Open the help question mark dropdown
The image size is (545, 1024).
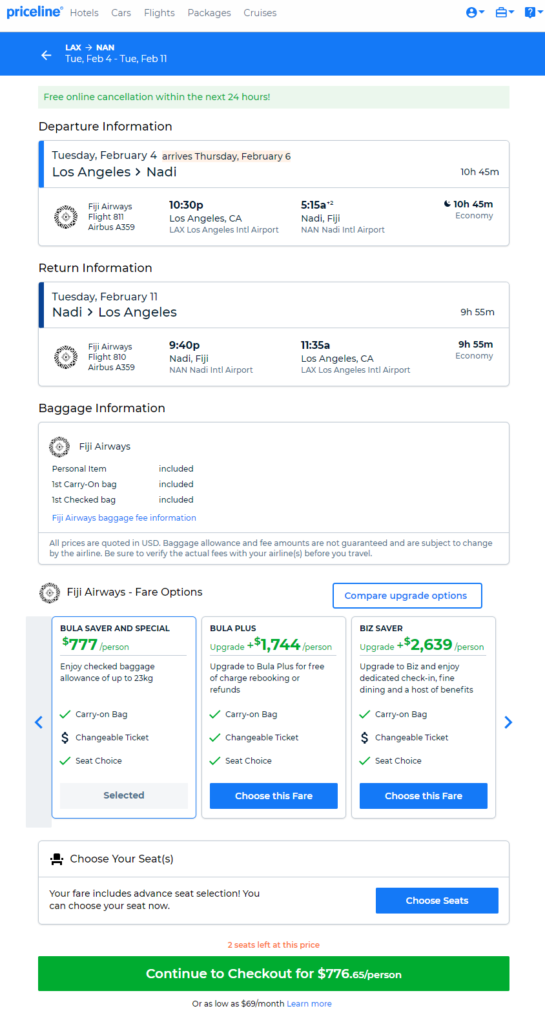pyautogui.click(x=532, y=12)
